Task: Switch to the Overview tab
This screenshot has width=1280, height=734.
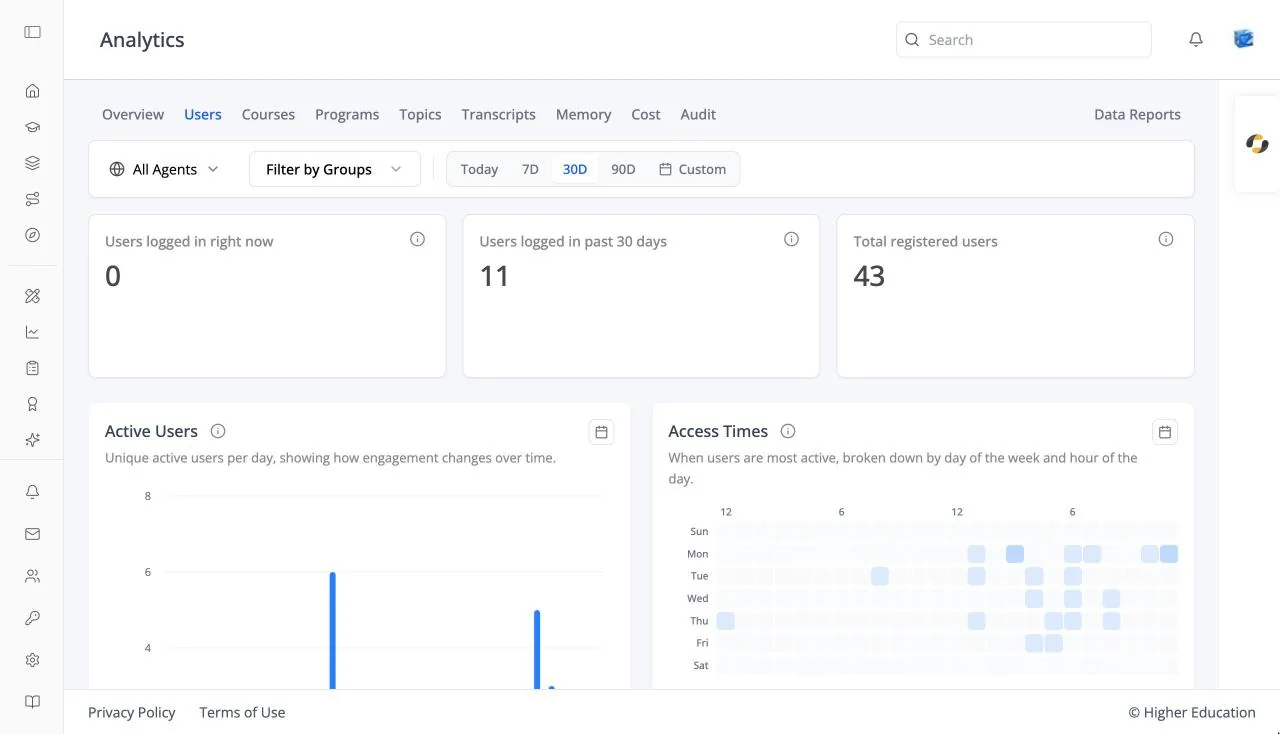Action: coord(133,114)
